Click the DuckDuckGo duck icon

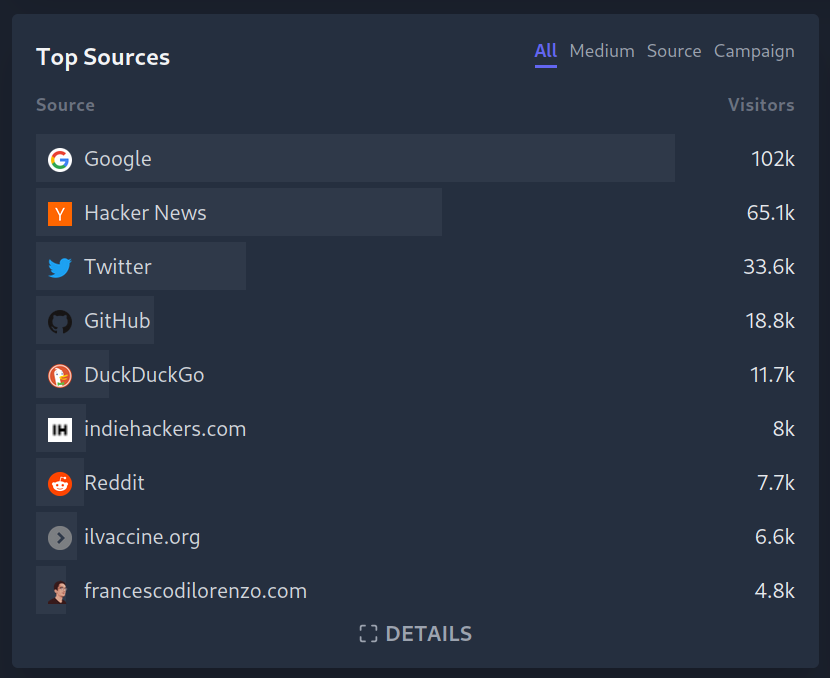[x=60, y=376]
